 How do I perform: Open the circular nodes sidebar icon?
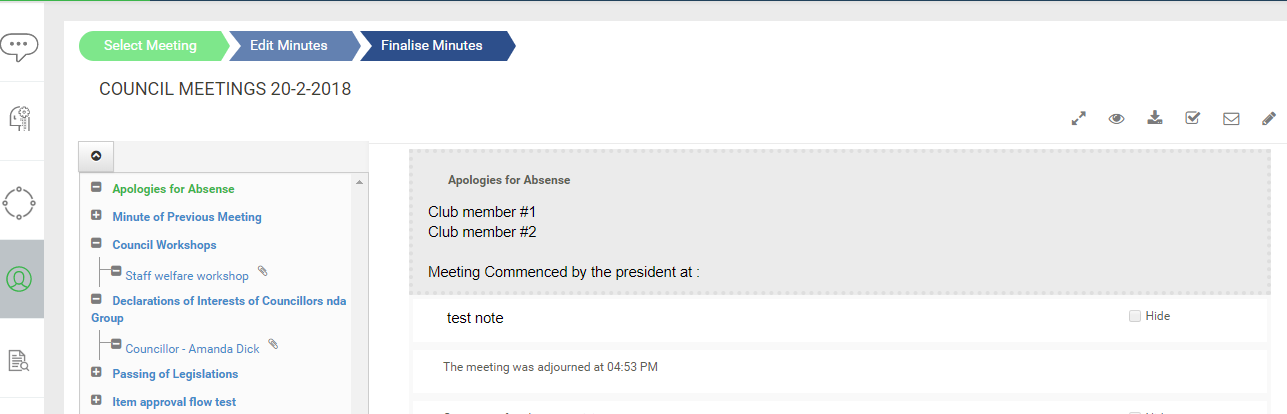[19, 201]
